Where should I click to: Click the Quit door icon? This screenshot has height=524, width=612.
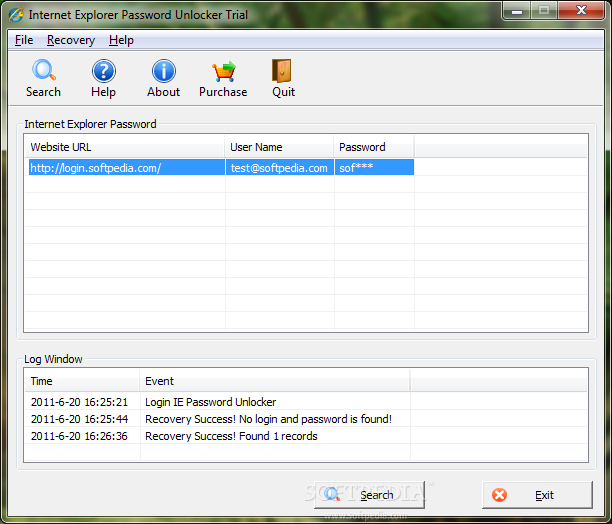tap(281, 71)
